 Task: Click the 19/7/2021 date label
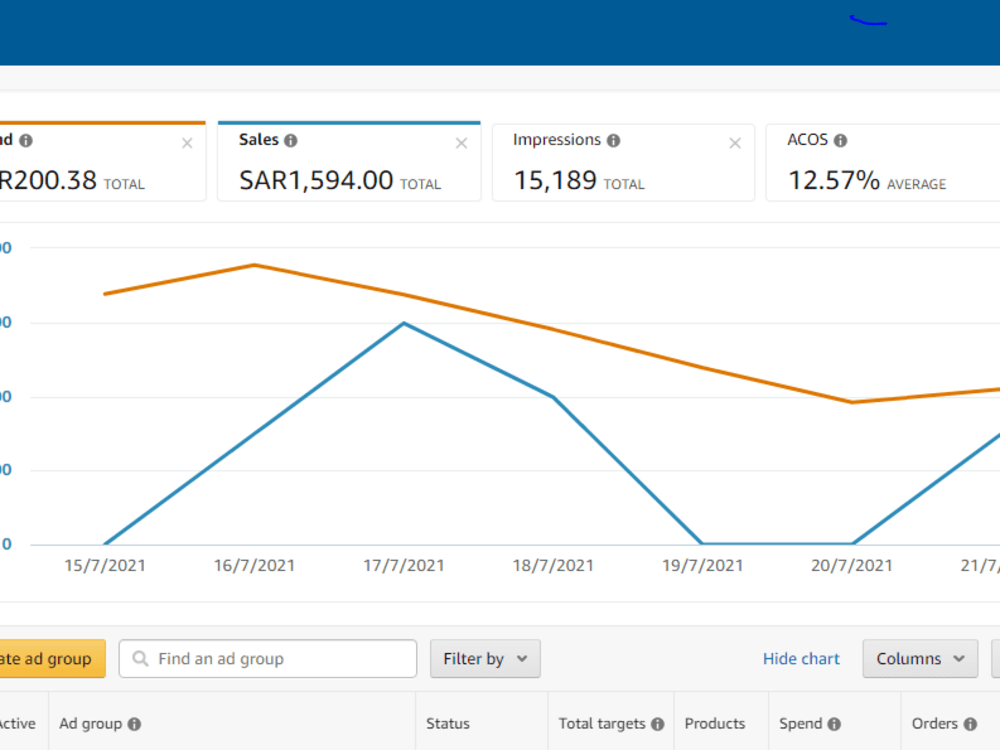(703, 566)
